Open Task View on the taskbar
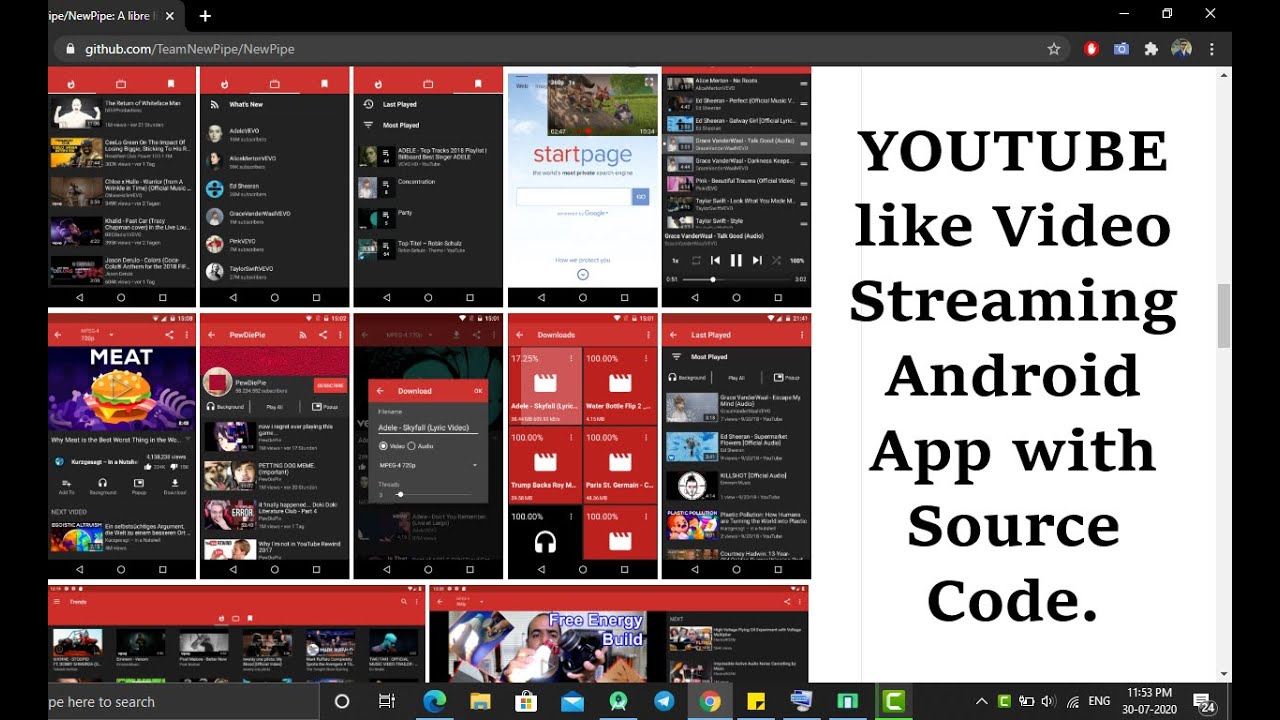 387,701
